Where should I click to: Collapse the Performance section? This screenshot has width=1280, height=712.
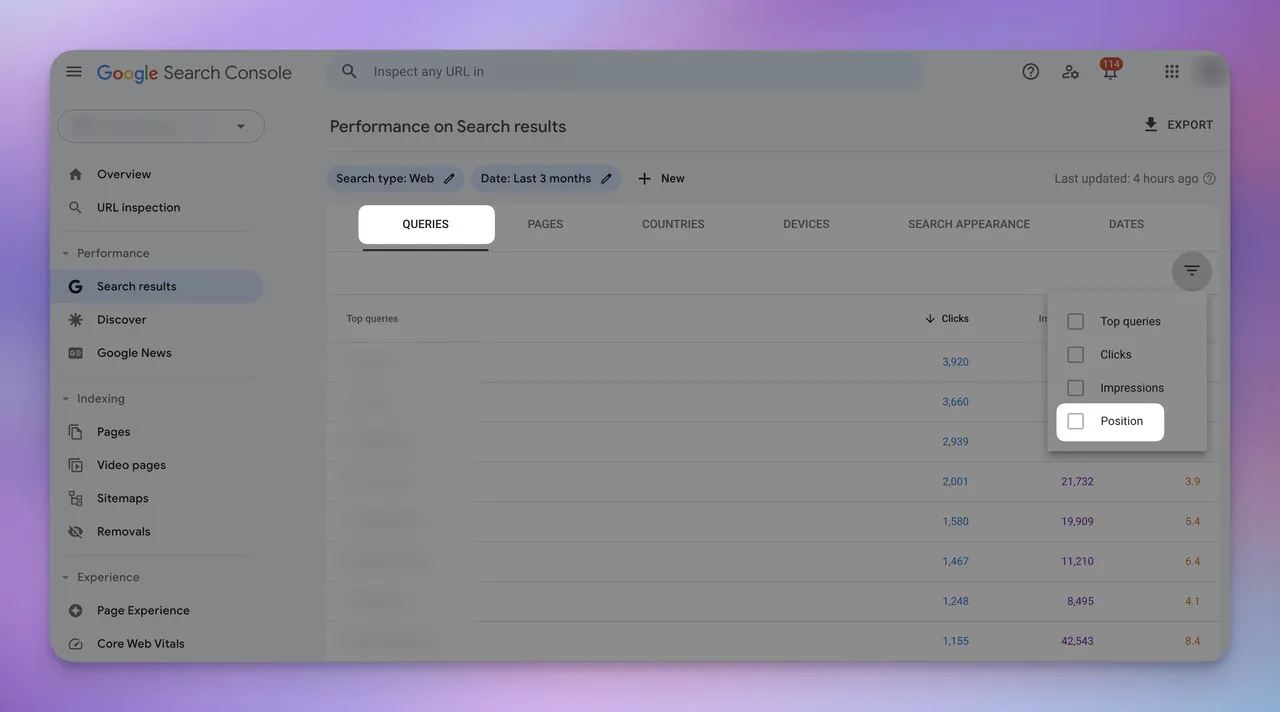[66, 254]
